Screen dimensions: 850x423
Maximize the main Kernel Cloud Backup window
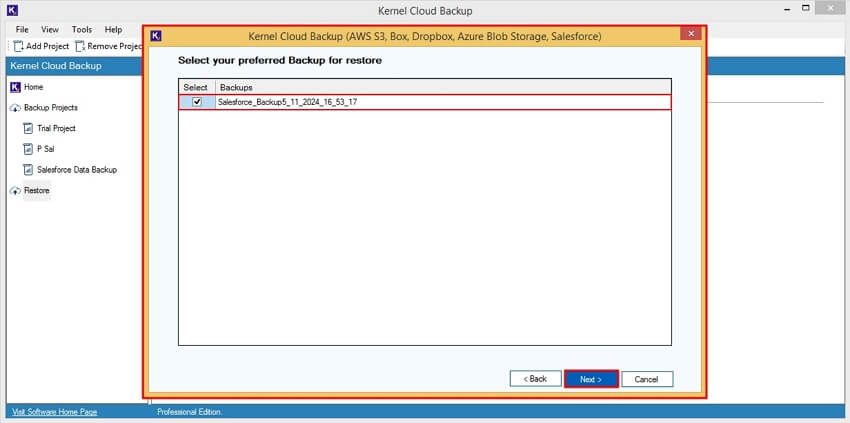[806, 8]
